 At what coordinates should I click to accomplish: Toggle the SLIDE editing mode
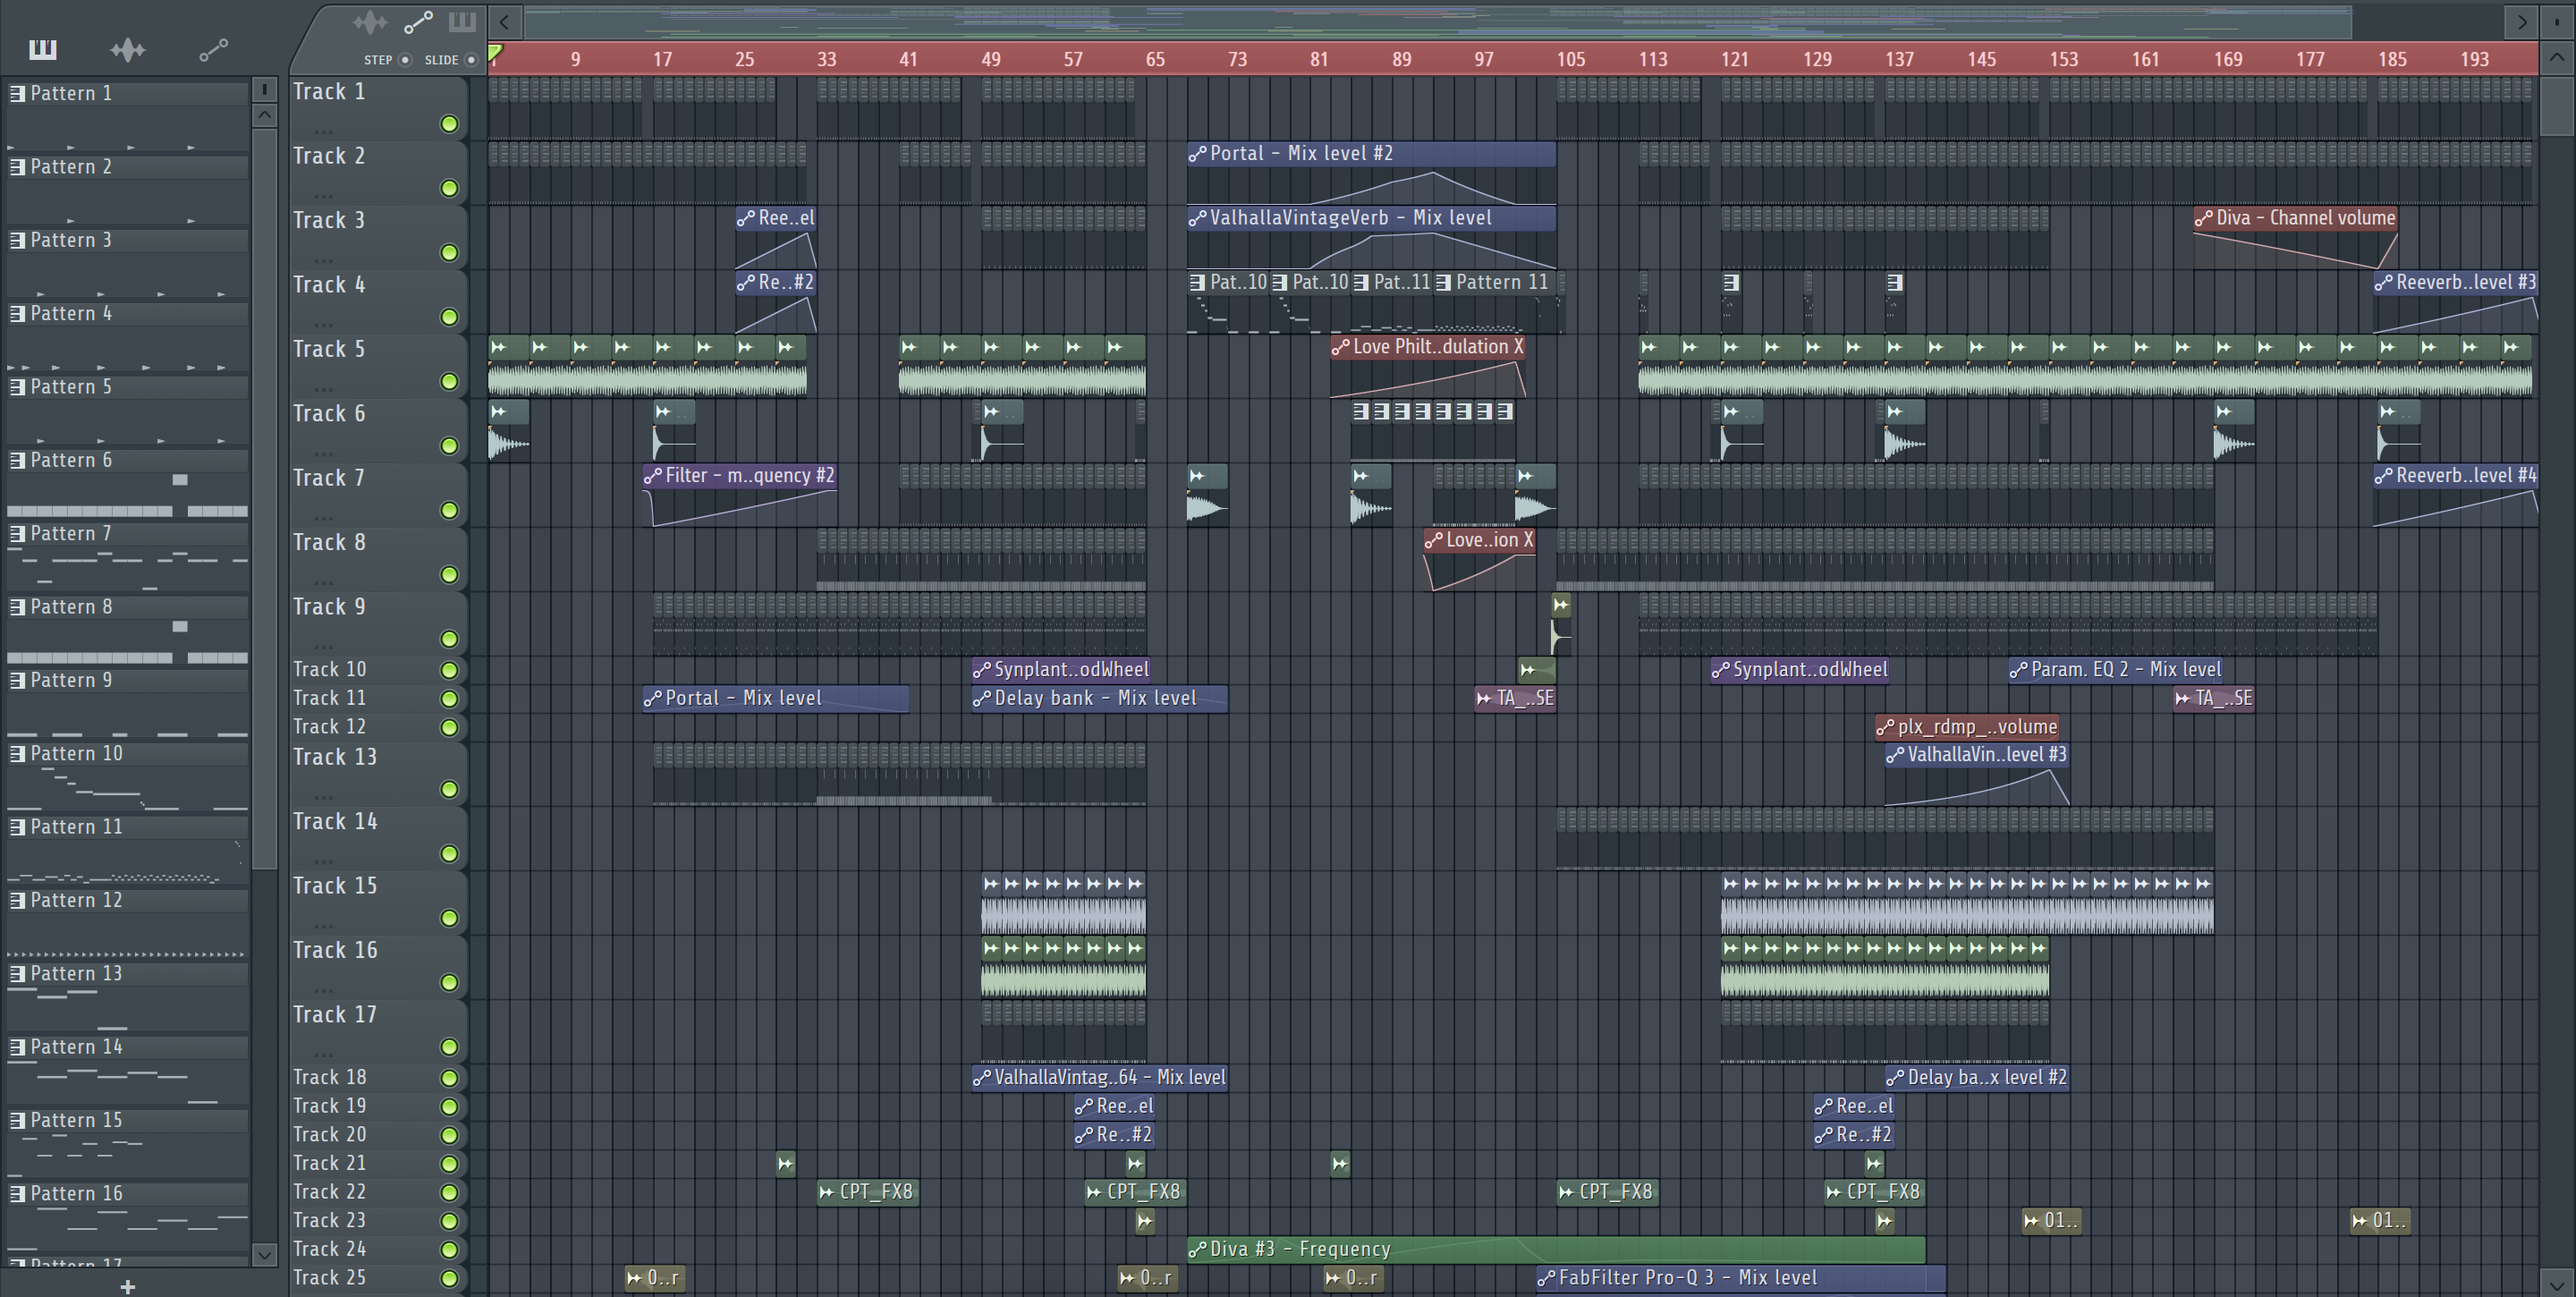click(471, 60)
